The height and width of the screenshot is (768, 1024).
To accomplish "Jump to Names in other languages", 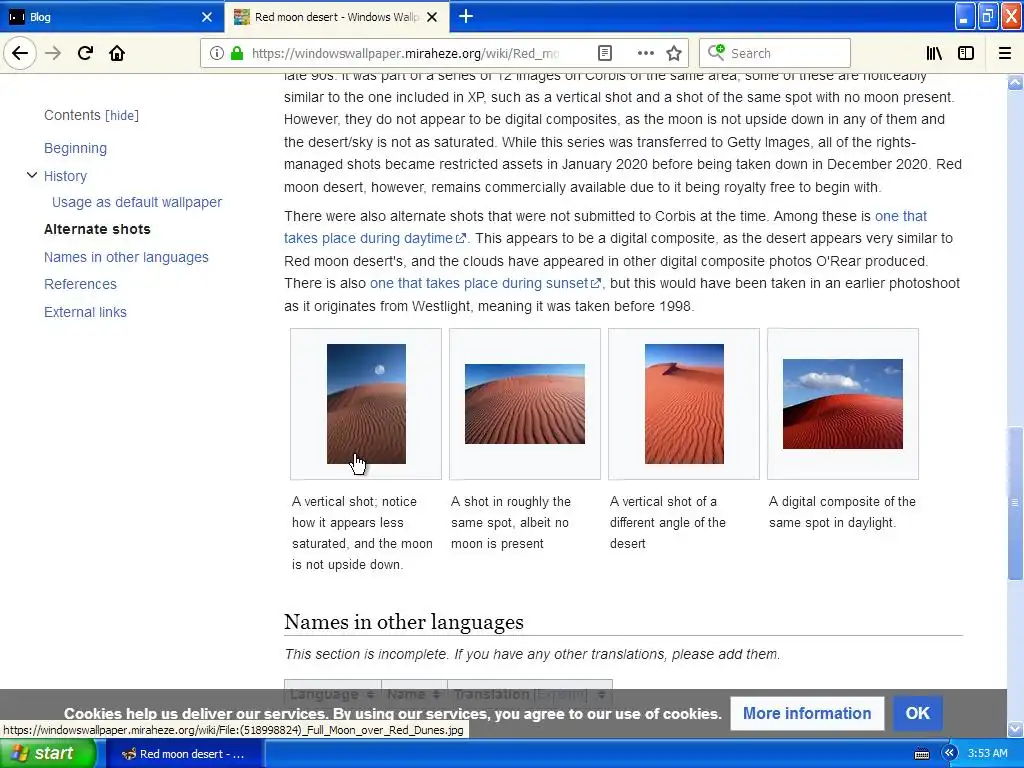I will point(126,257).
